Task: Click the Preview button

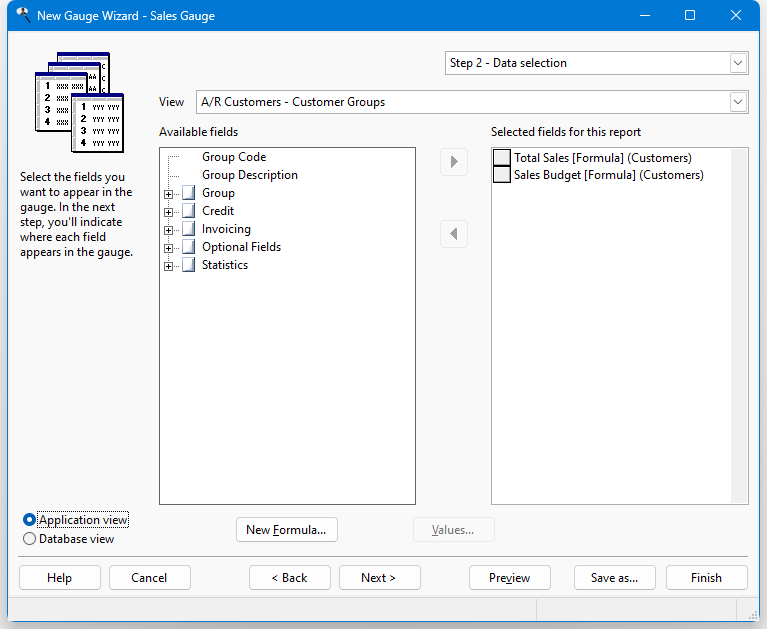Action: [x=510, y=578]
